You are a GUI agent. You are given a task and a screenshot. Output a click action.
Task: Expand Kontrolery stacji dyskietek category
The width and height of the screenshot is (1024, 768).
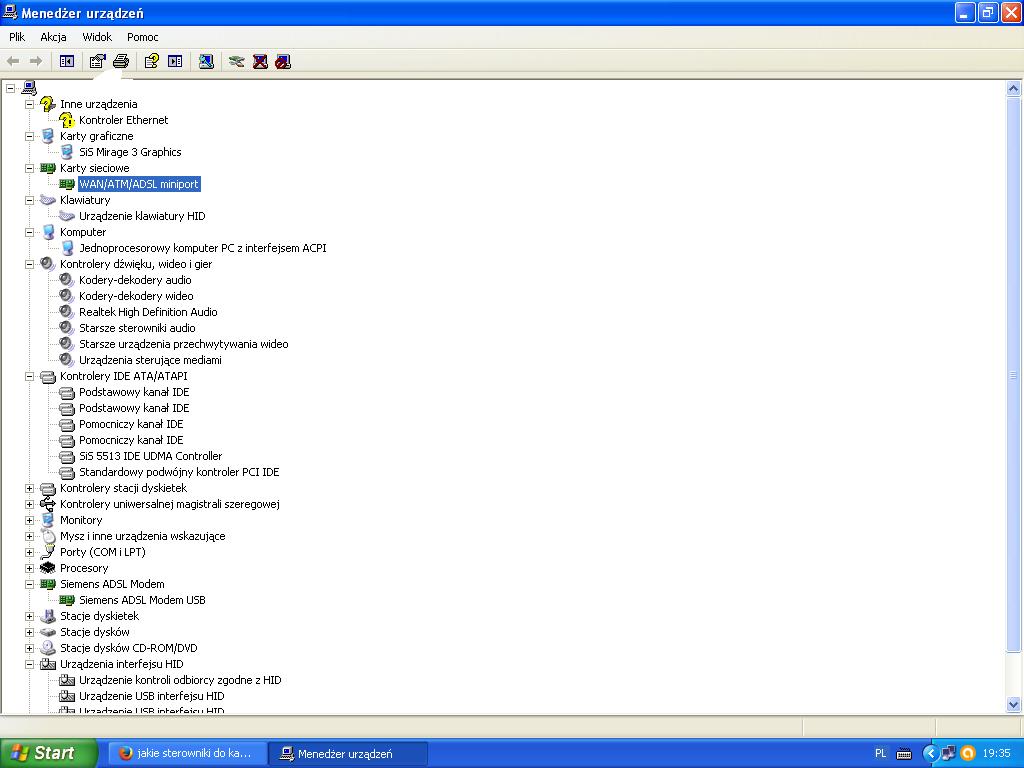tap(29, 488)
